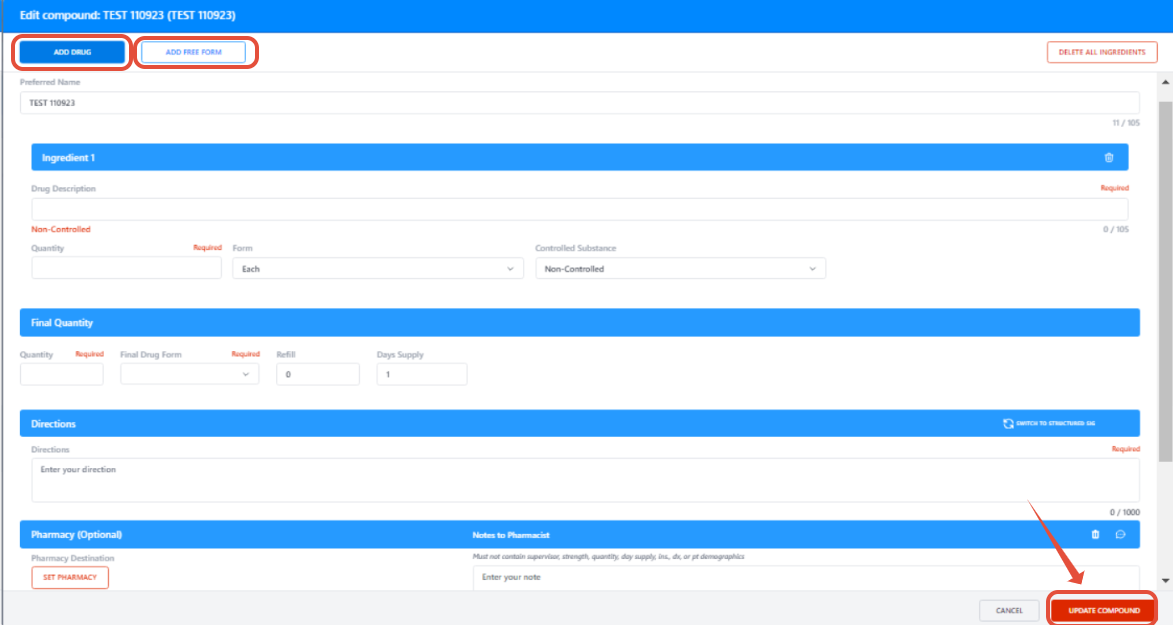Image resolution: width=1173 pixels, height=625 pixels.
Task: Delete Ingredient 1 with its trash icon
Action: point(1109,158)
